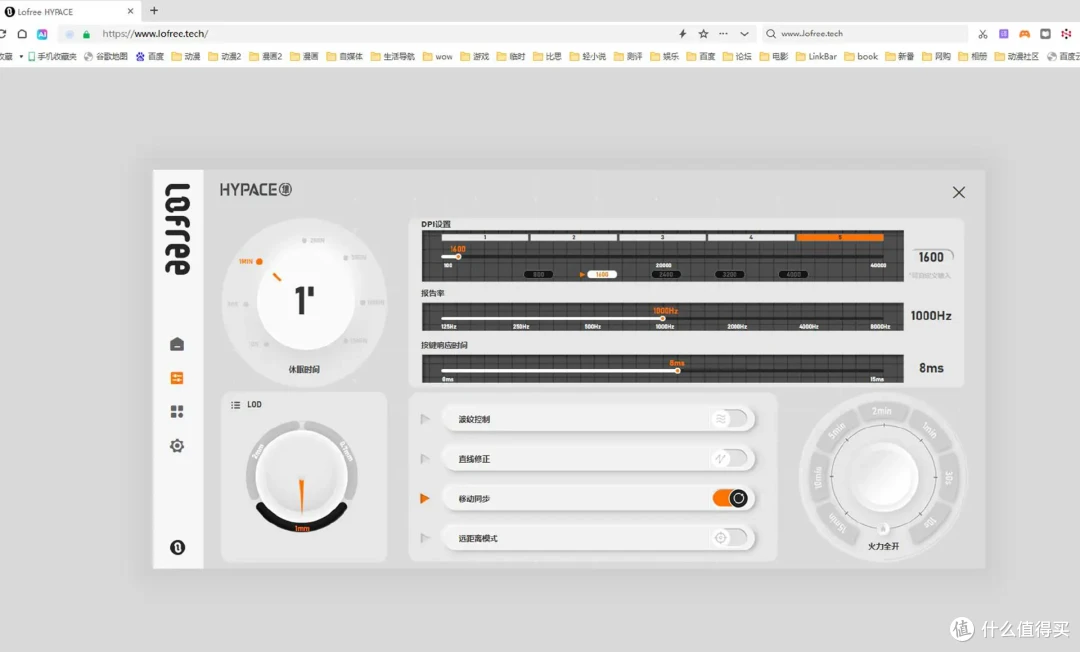Click the browser home button

tap(22, 34)
